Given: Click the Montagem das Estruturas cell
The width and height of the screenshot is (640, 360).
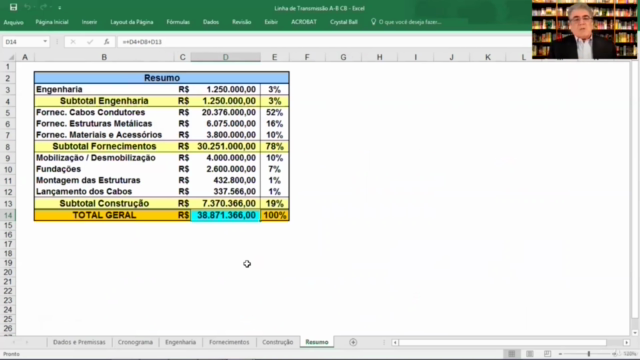Looking at the screenshot, I should coord(104,180).
